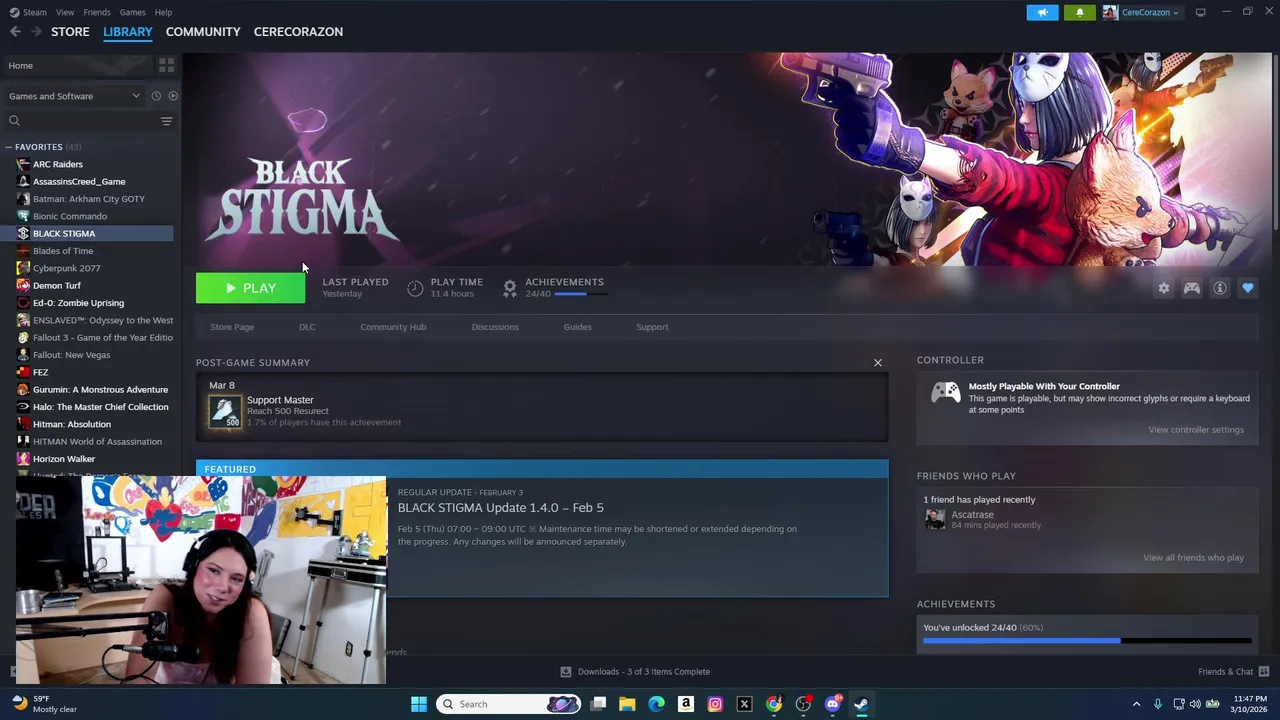Click the library search field

[x=80, y=121]
